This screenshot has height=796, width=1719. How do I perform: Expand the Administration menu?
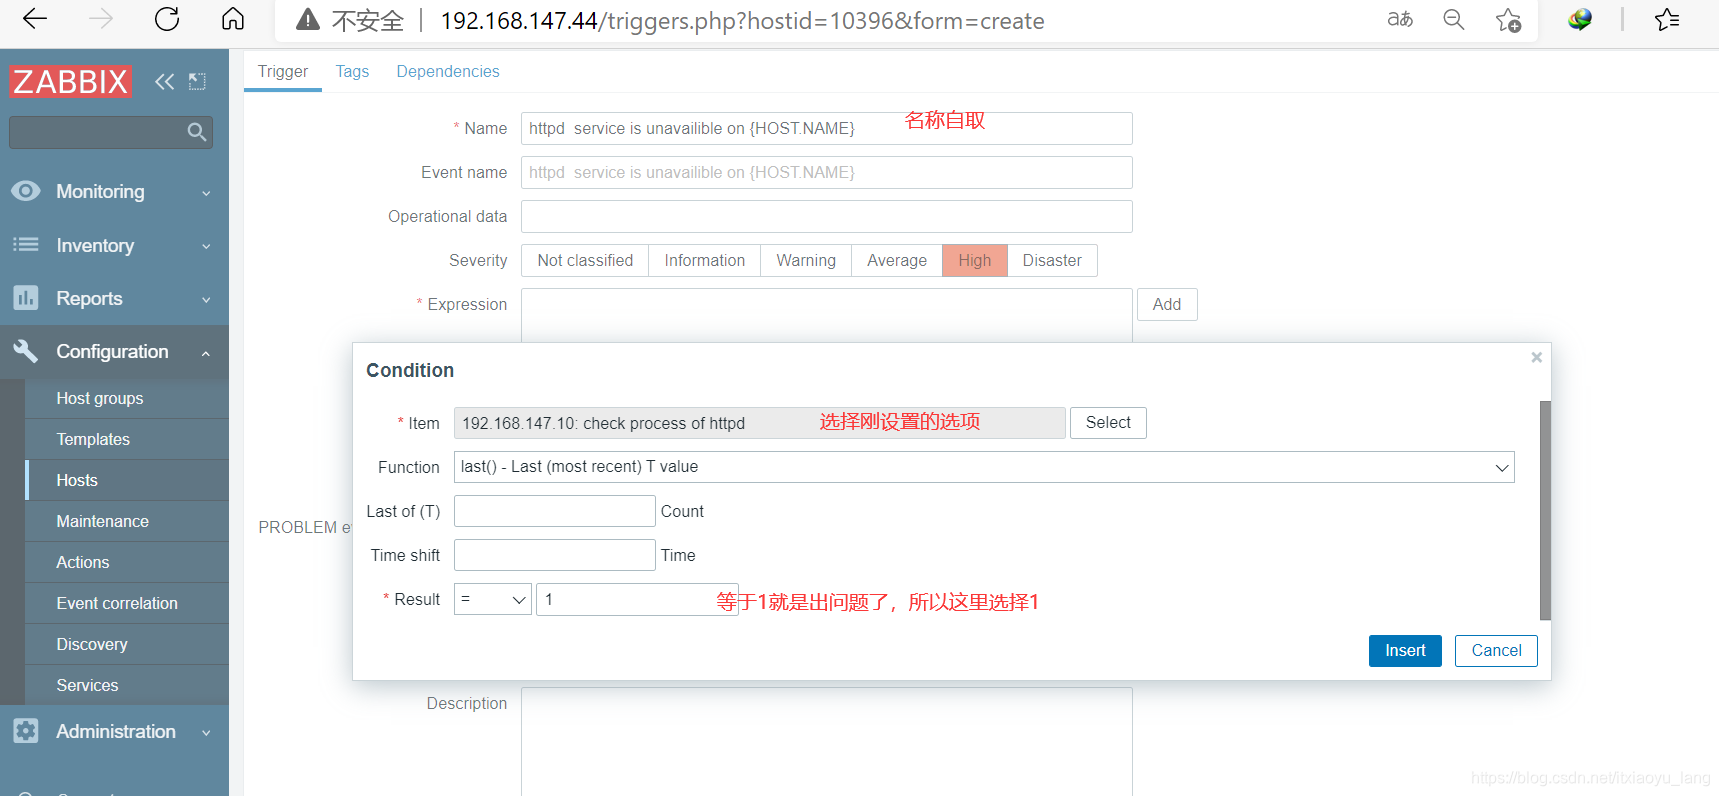point(206,733)
